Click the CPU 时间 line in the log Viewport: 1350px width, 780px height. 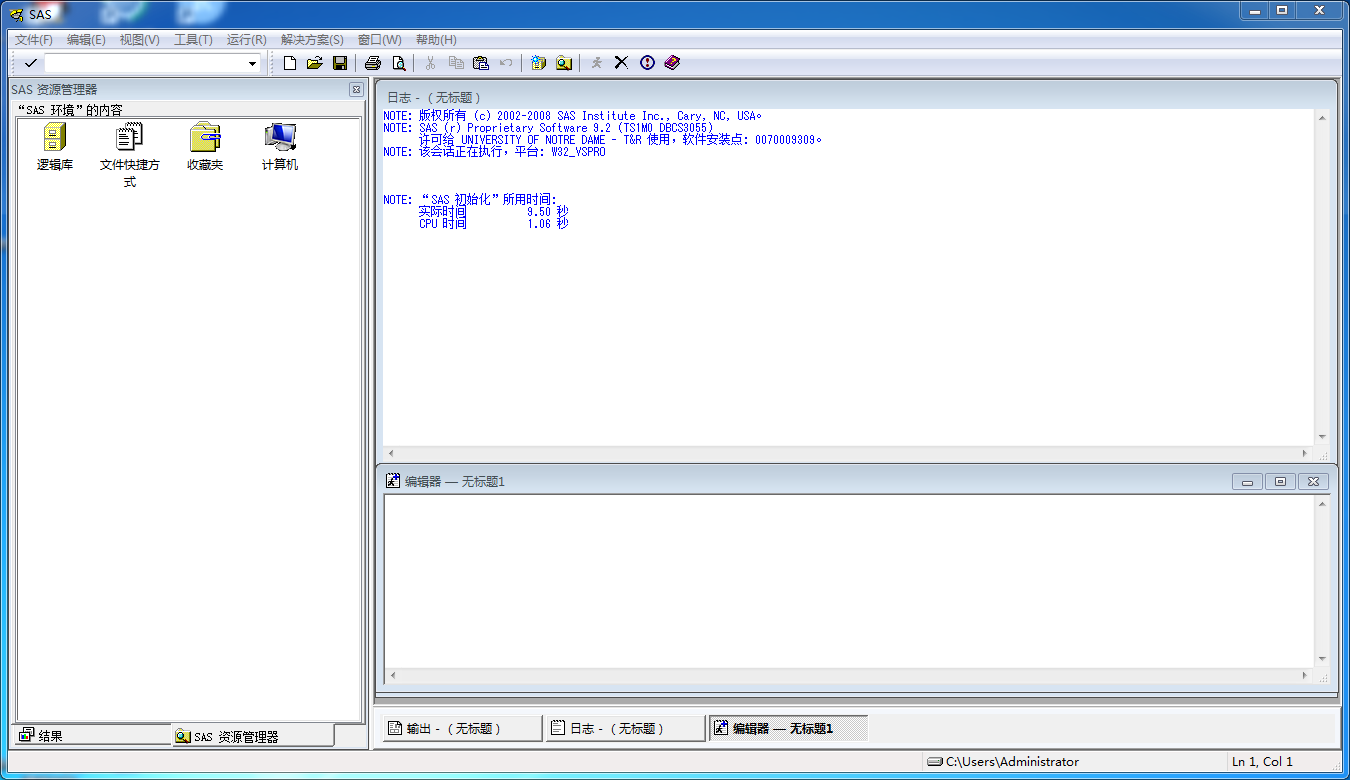tap(493, 224)
